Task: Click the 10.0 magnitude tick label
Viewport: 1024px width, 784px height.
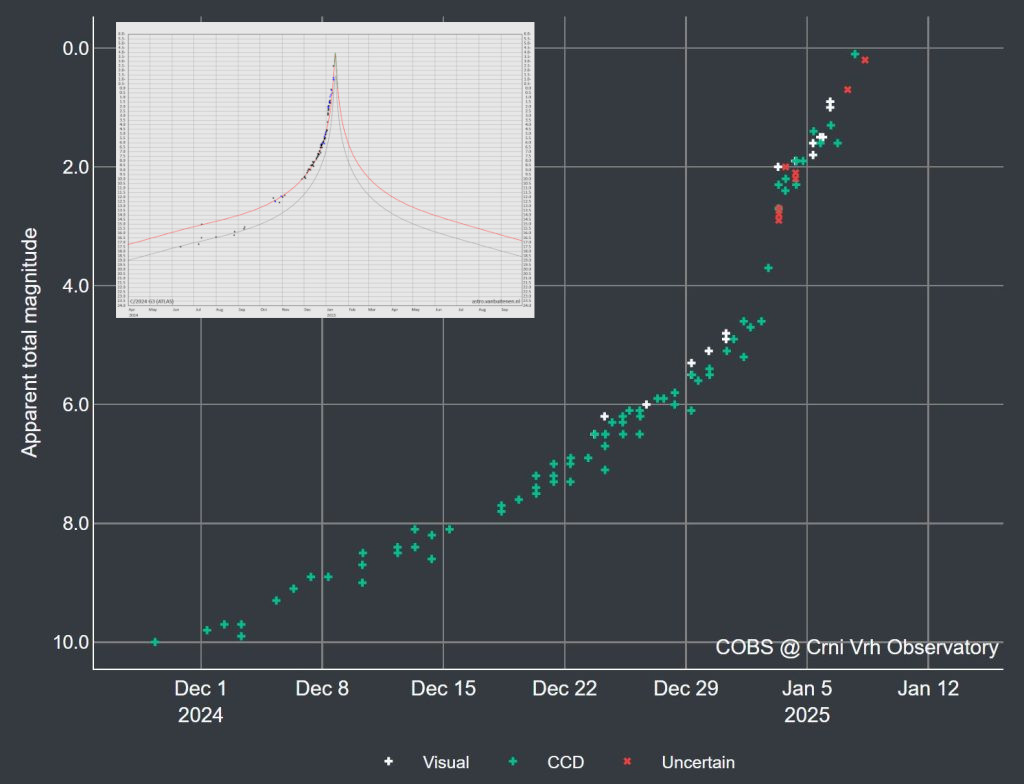Action: pyautogui.click(x=71, y=643)
